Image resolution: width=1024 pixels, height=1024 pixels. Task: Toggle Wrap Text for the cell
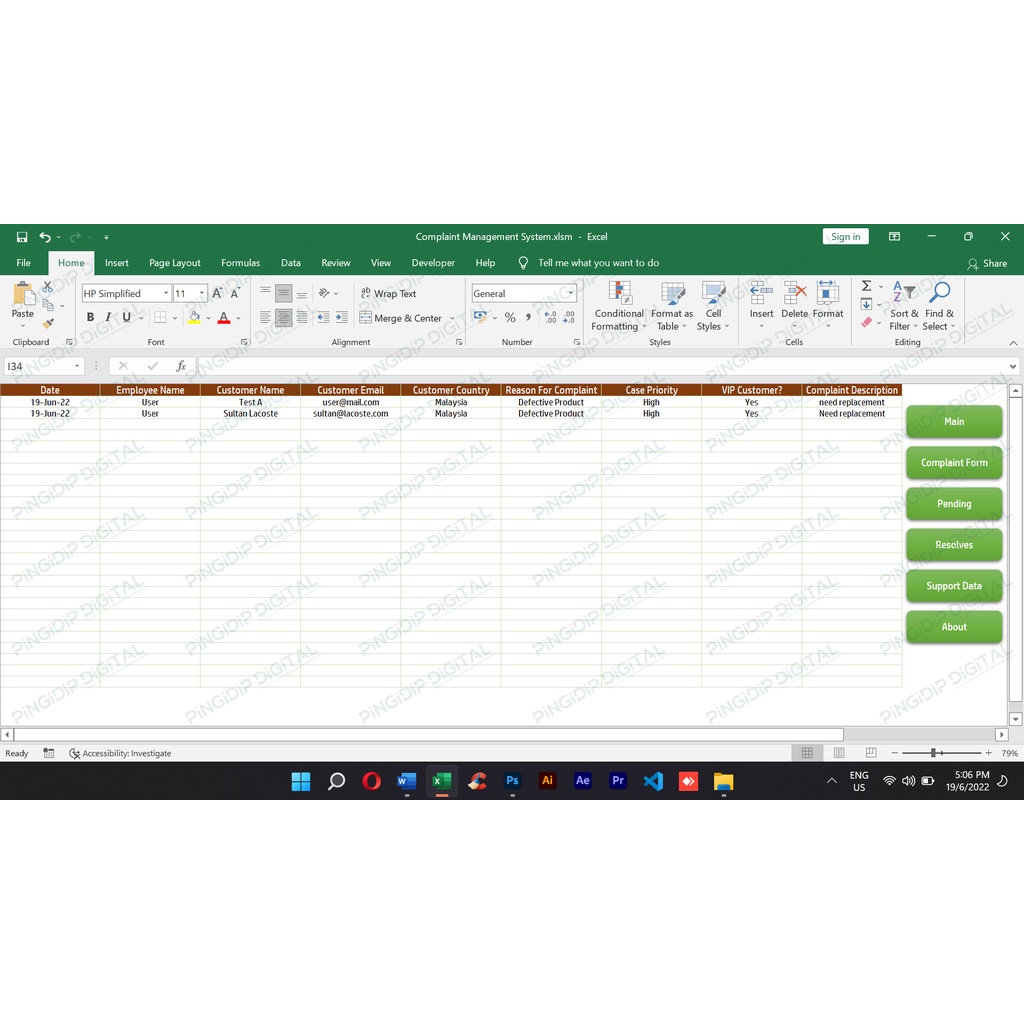point(388,294)
